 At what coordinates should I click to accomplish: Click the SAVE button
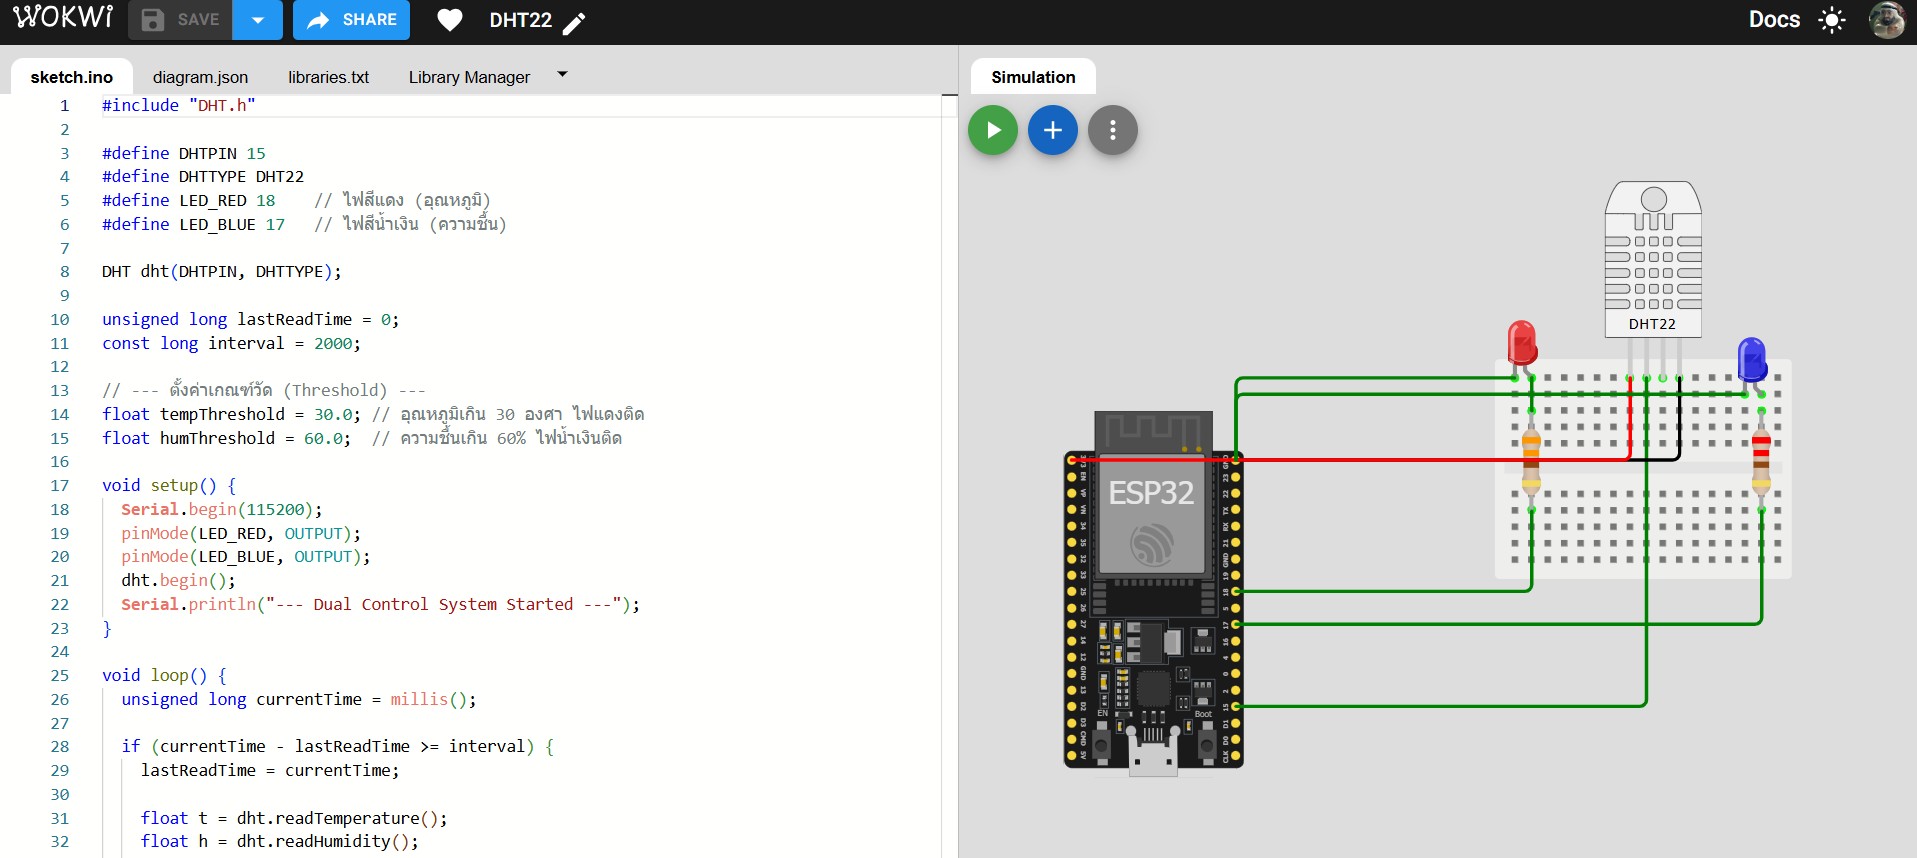(181, 20)
